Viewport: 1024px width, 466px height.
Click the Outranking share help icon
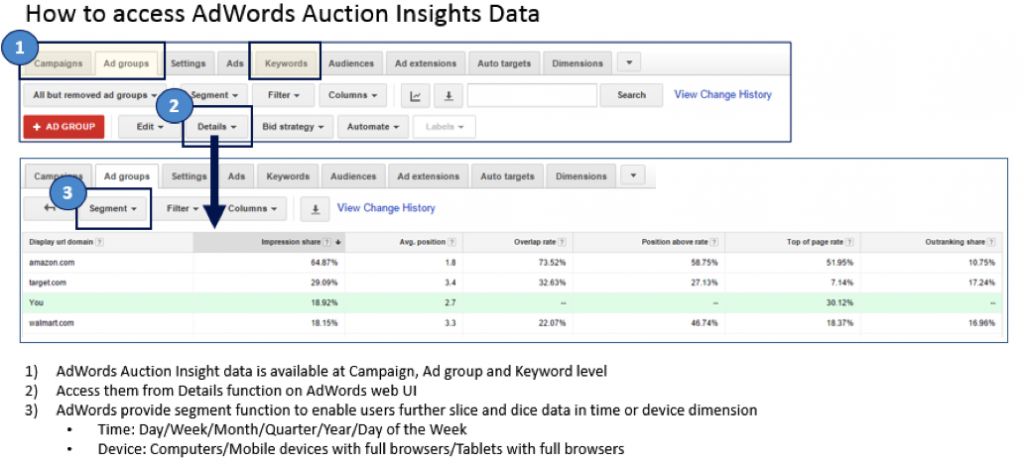[x=992, y=242]
